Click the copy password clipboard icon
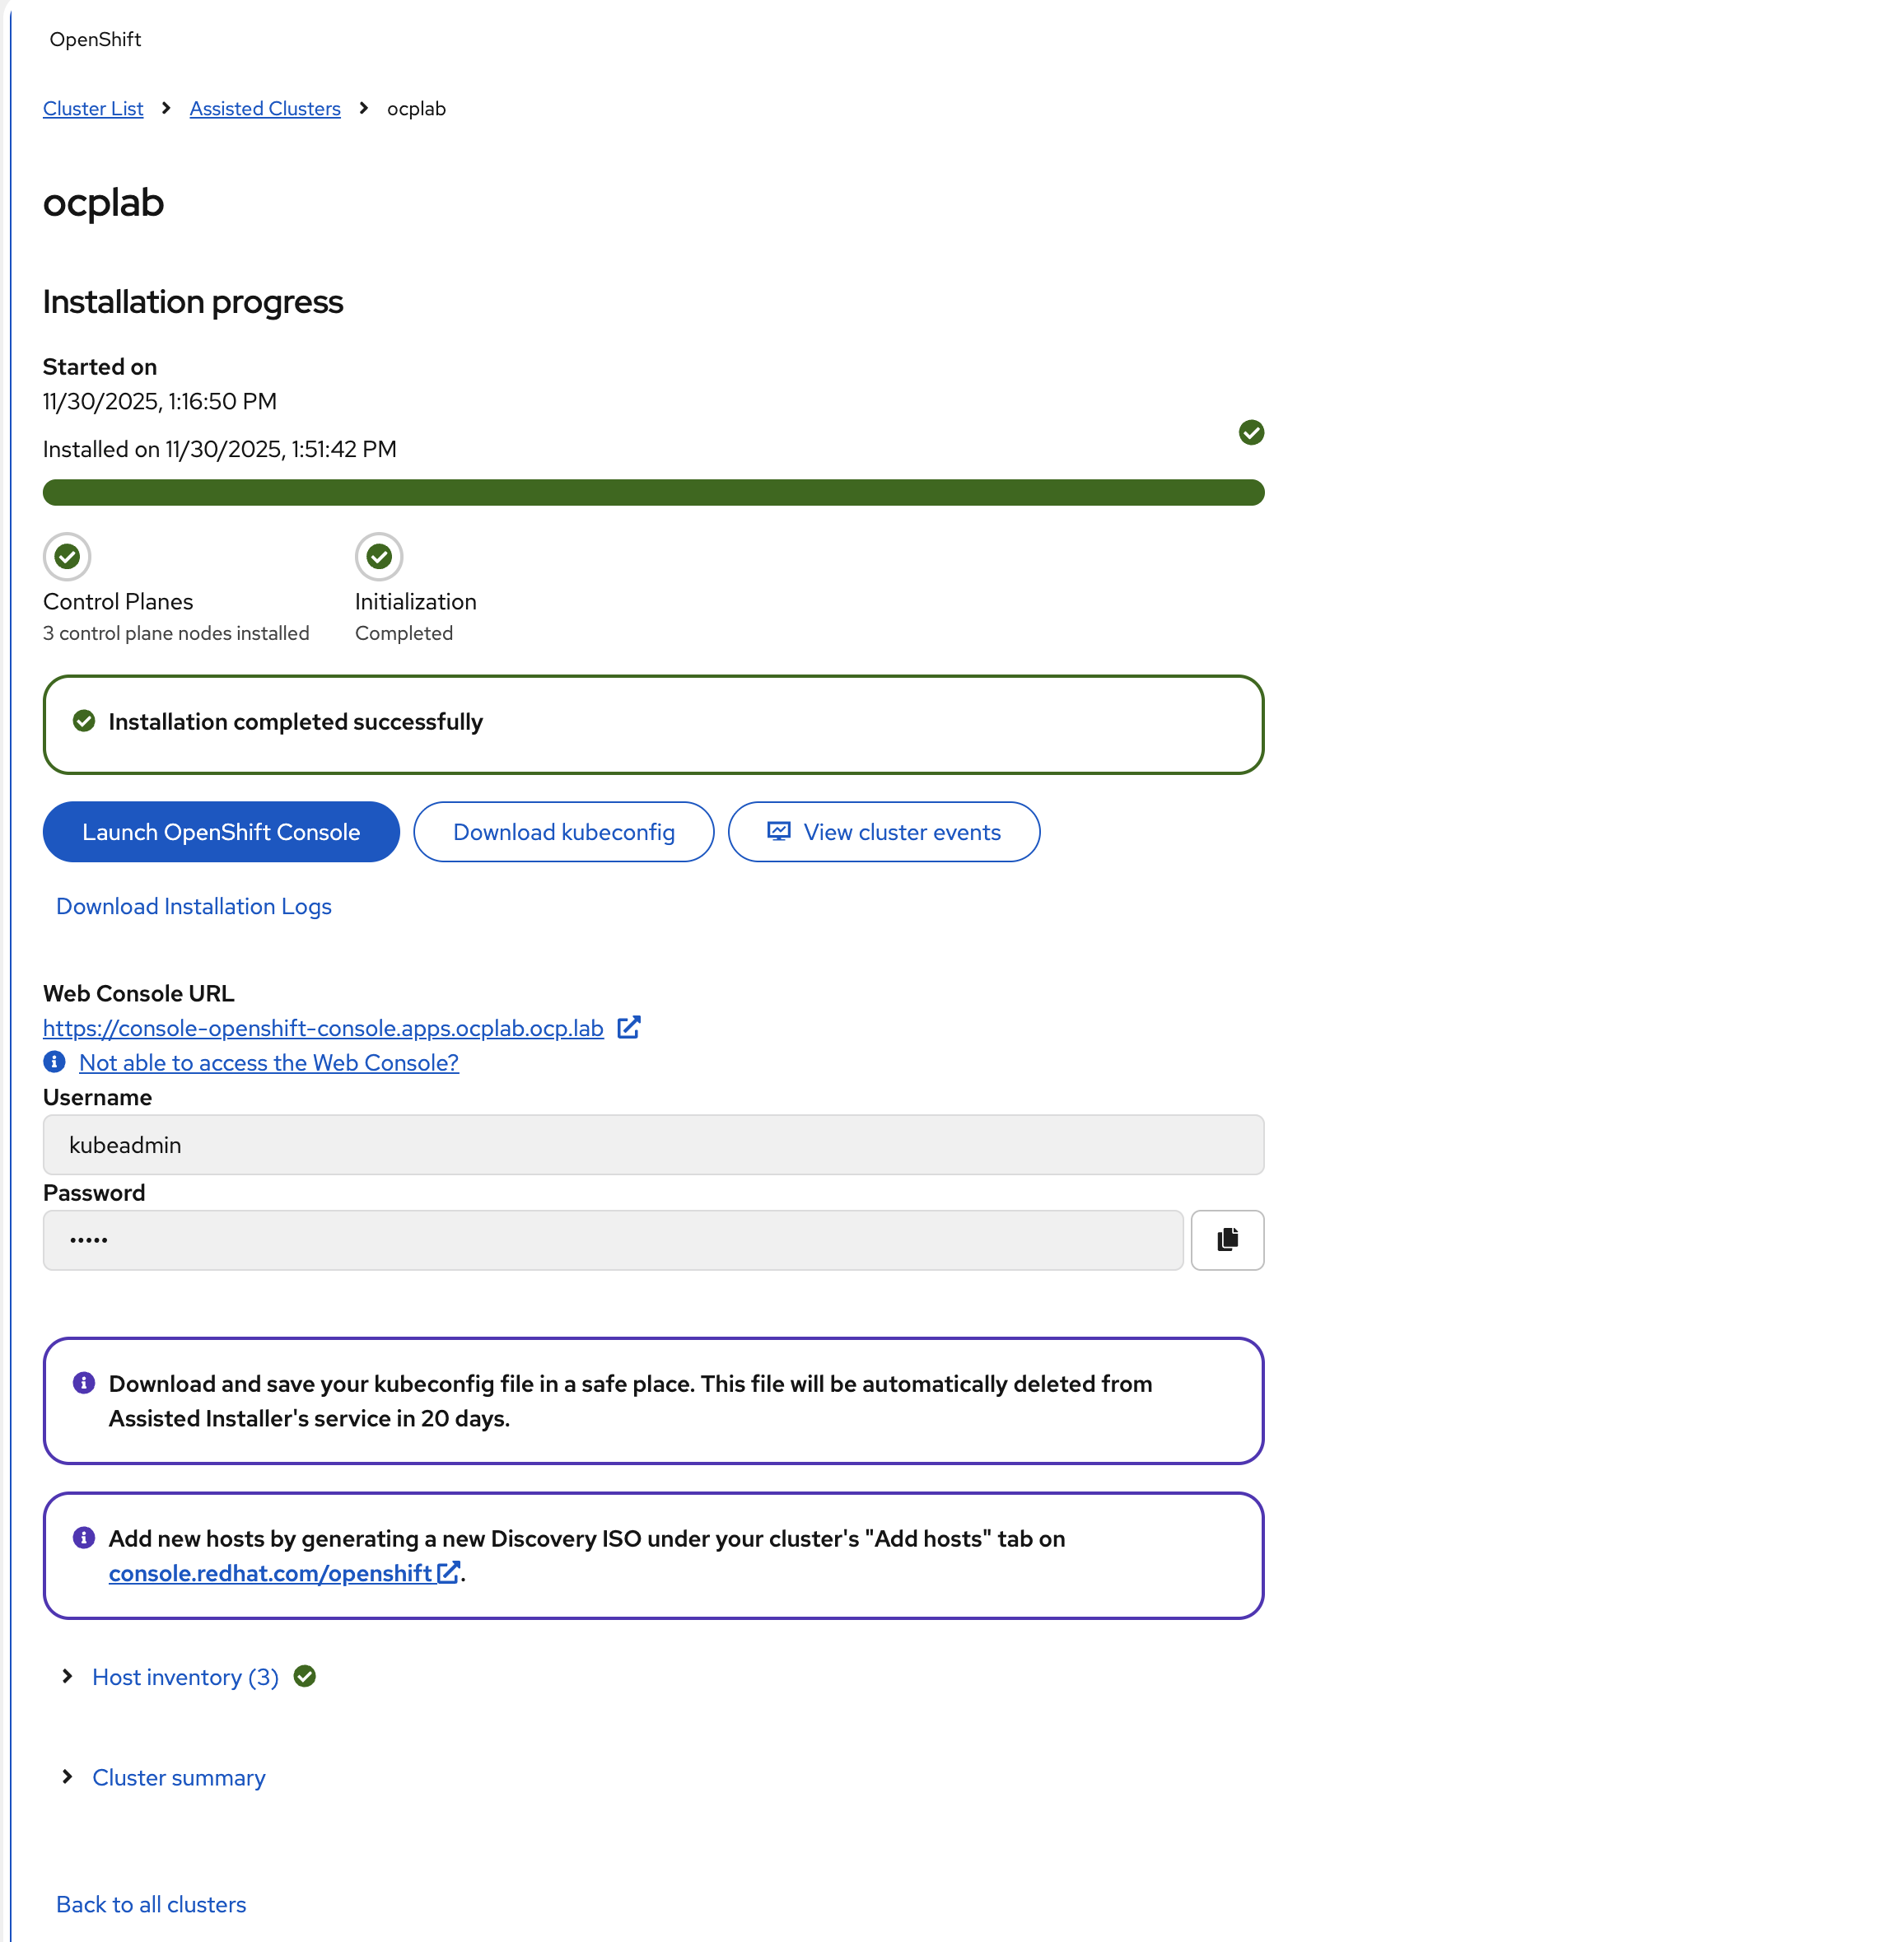1904x1942 pixels. [1227, 1240]
